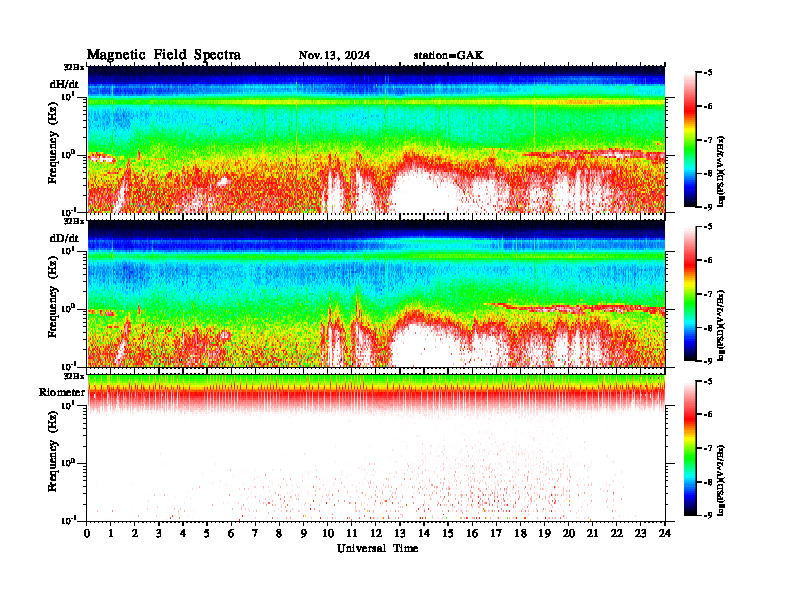Click hour '20' on the Universal Time axis
Image resolution: width=792 pixels, height=612 pixels.
(568, 534)
